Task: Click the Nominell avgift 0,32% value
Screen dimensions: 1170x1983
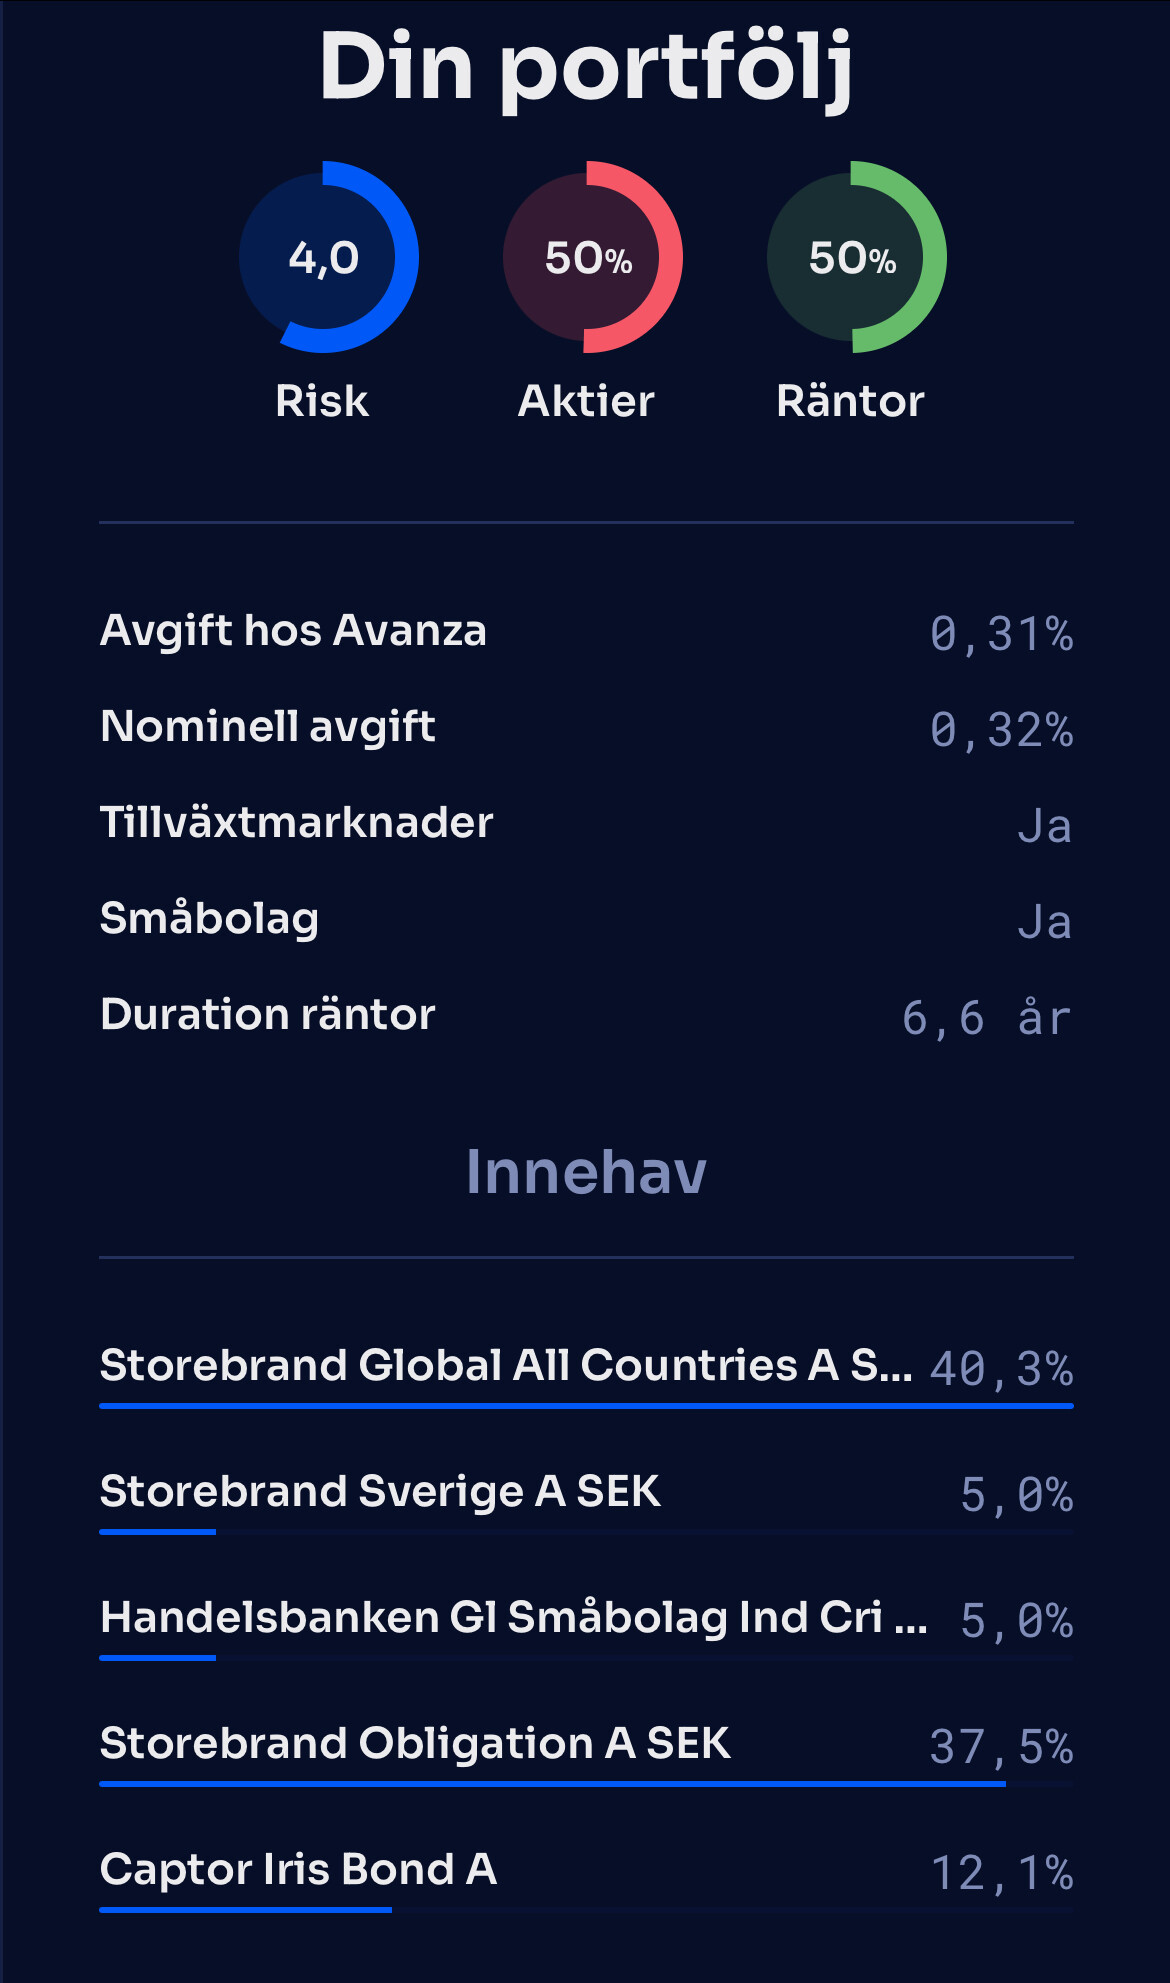Action: coord(1001,729)
